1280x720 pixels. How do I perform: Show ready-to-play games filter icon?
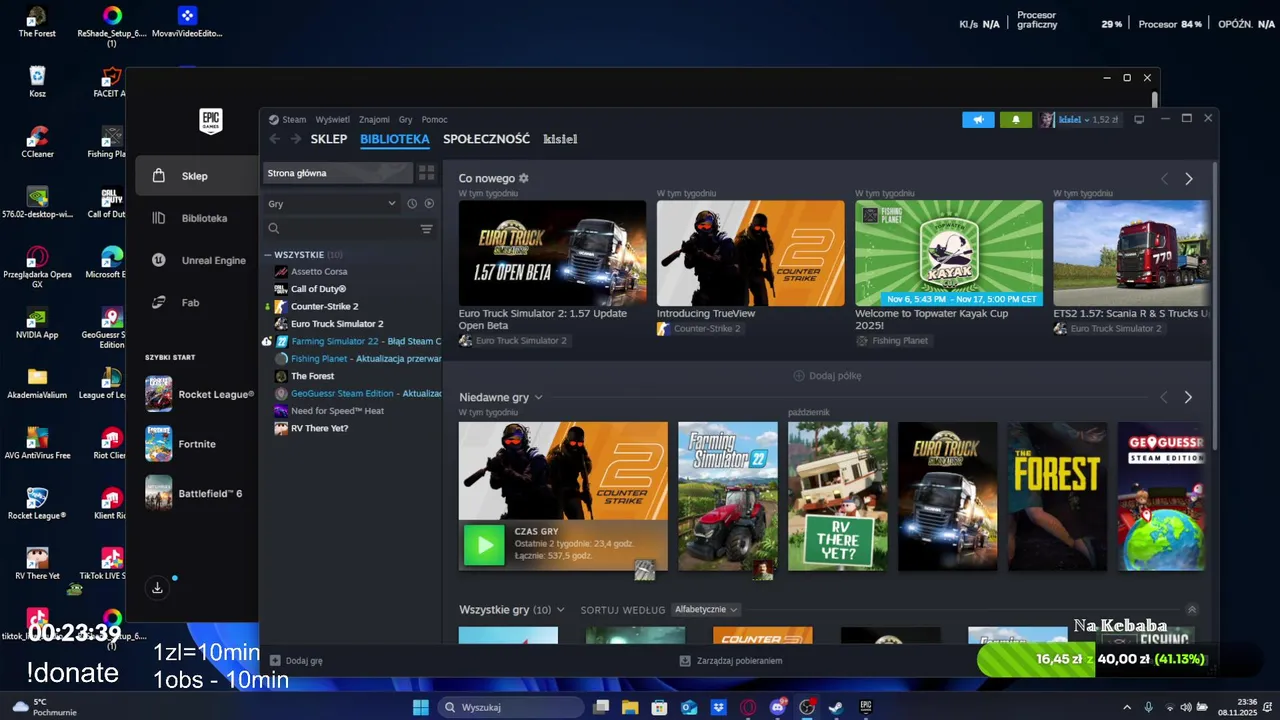pos(429,204)
